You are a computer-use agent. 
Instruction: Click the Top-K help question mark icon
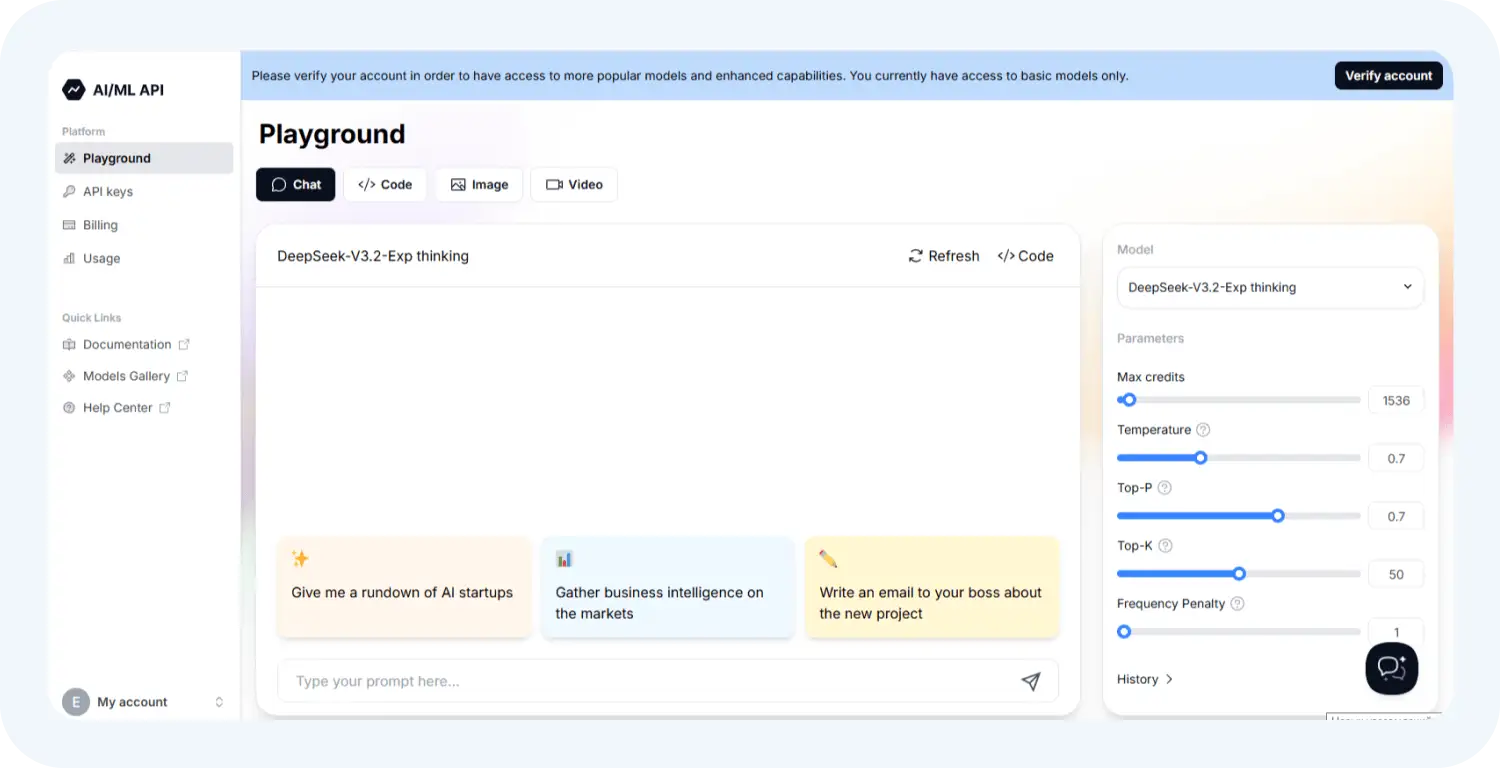[1165, 546]
